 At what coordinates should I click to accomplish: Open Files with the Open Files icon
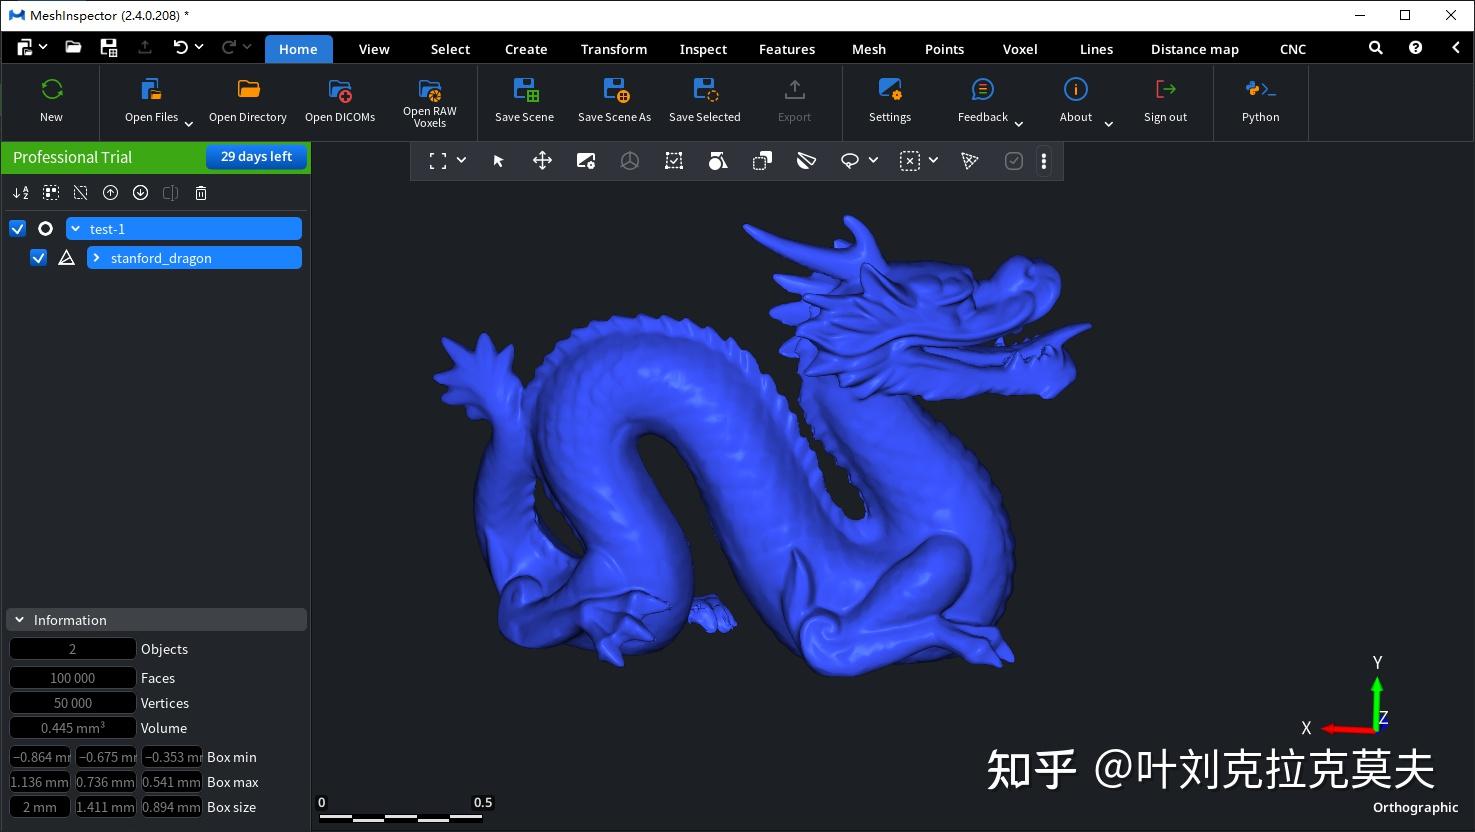151,90
